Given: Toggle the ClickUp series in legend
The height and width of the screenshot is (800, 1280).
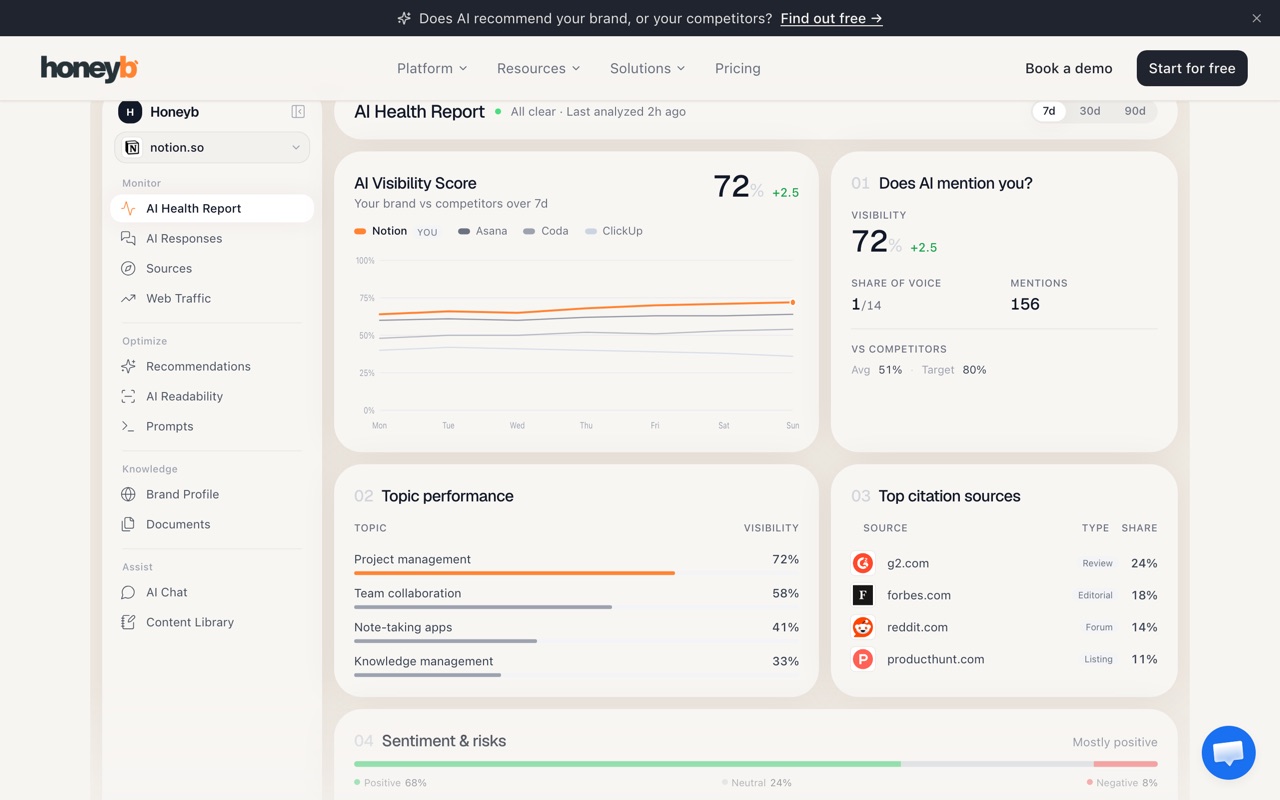Looking at the screenshot, I should click(x=614, y=231).
